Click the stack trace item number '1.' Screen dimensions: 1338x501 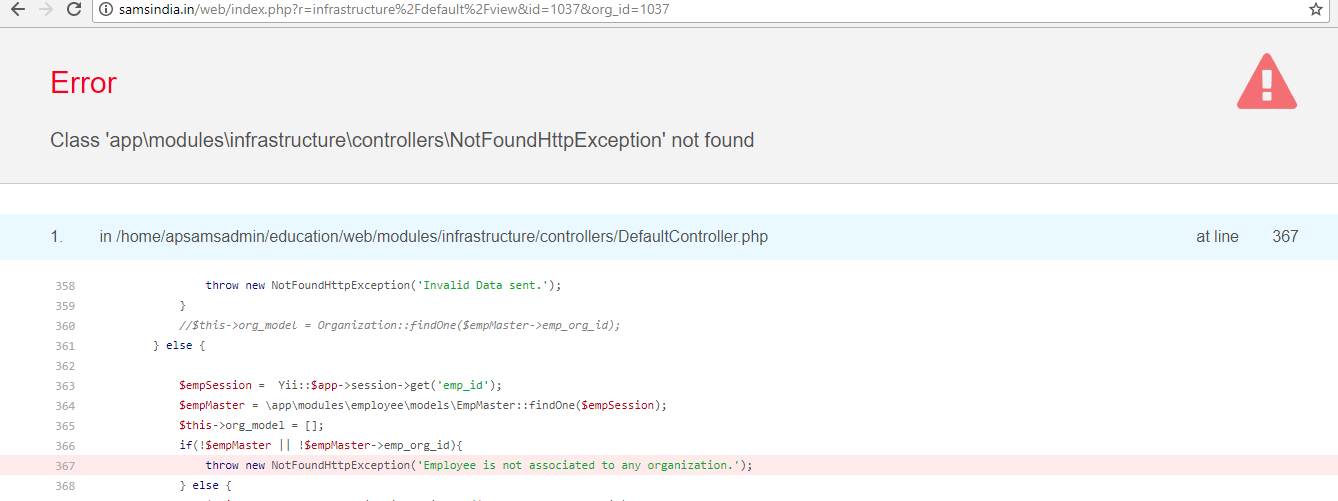57,237
